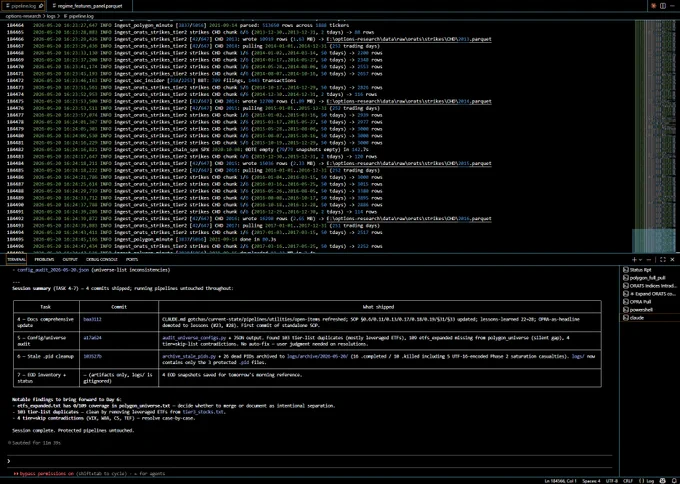The width and height of the screenshot is (680, 484).
Task: Click pipeline.log in the breadcrumb path
Action: (x=80, y=16)
